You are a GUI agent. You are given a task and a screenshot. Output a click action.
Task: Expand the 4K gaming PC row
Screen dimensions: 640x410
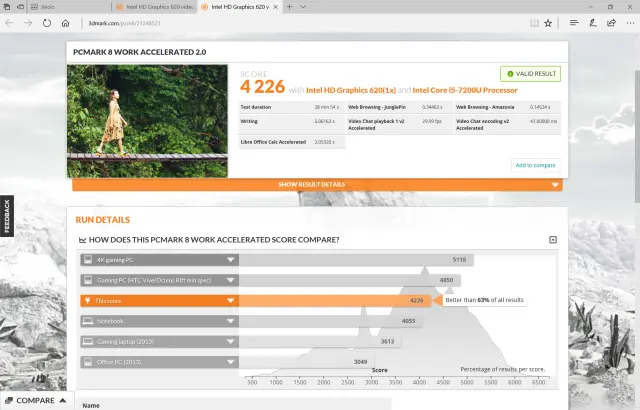click(231, 260)
